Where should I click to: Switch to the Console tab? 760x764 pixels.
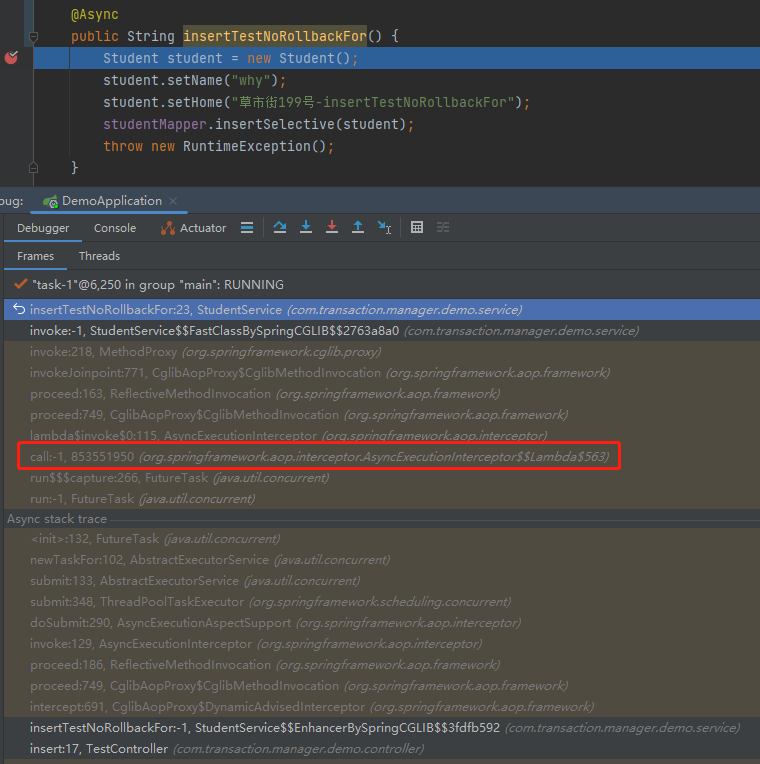coord(114,228)
